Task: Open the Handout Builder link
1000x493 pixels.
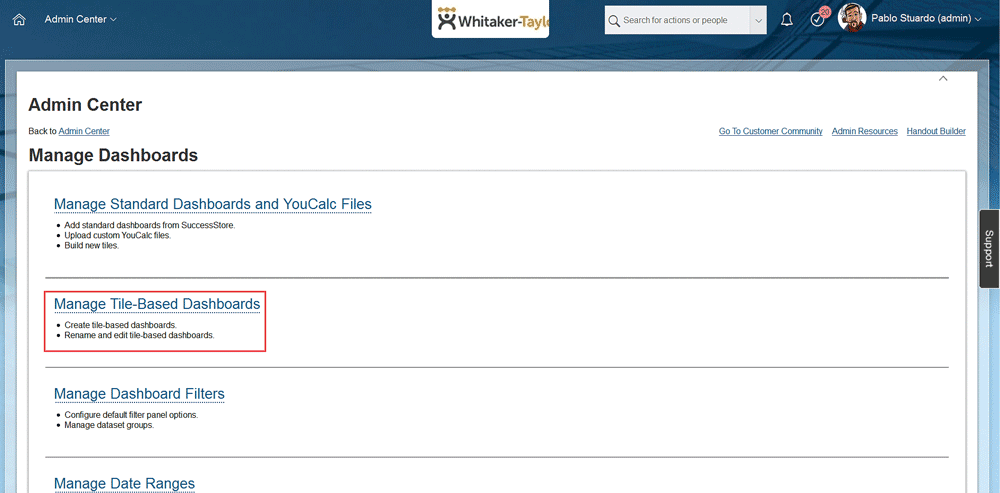Action: 936,131
